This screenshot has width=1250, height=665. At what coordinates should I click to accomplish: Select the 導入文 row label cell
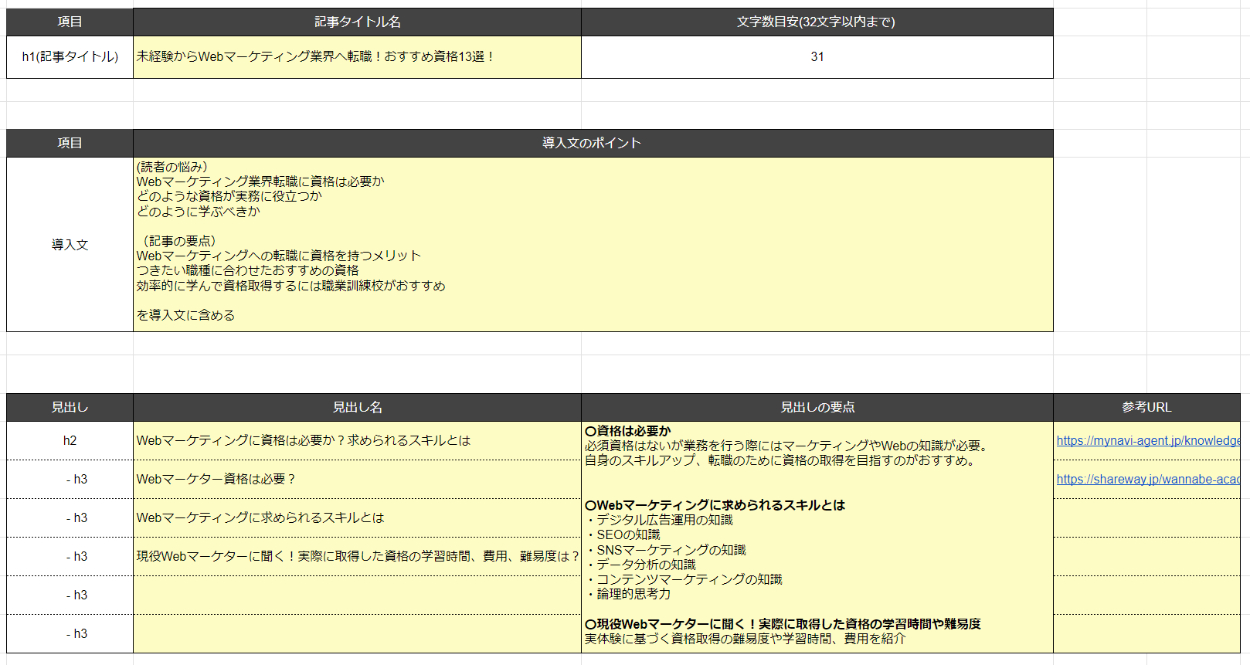pos(70,244)
